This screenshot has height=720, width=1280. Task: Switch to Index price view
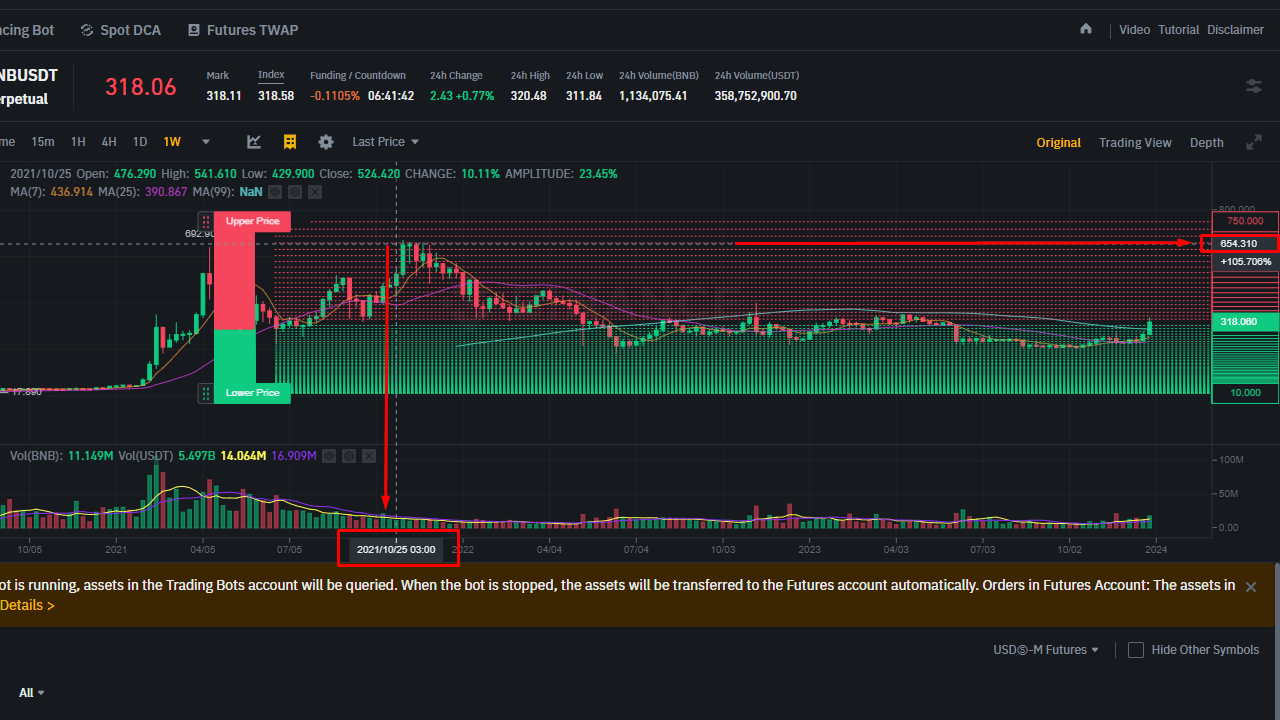tap(271, 76)
